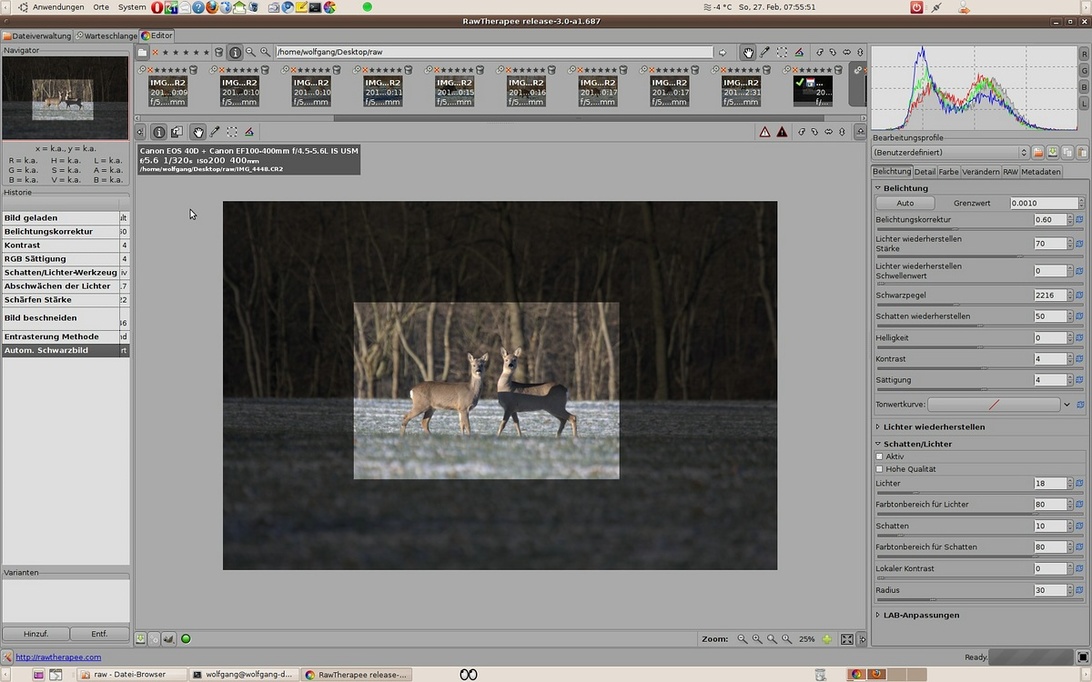
Task: Pick the white balance eyedropper in editor toolbar
Action: click(215, 132)
